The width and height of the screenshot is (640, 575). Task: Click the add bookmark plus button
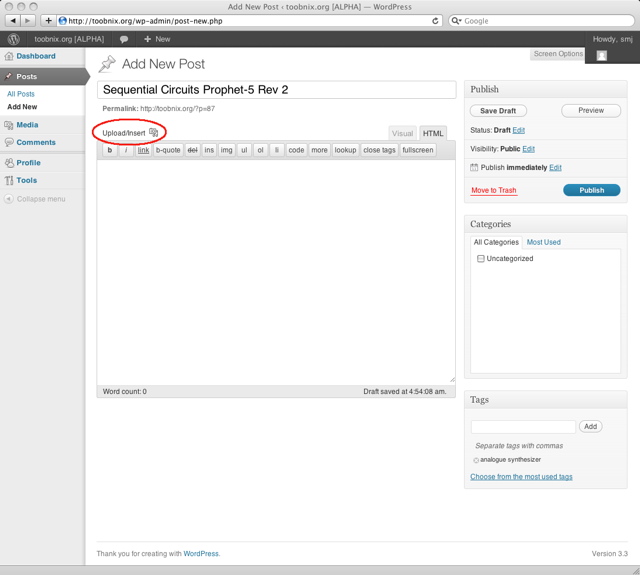point(48,20)
